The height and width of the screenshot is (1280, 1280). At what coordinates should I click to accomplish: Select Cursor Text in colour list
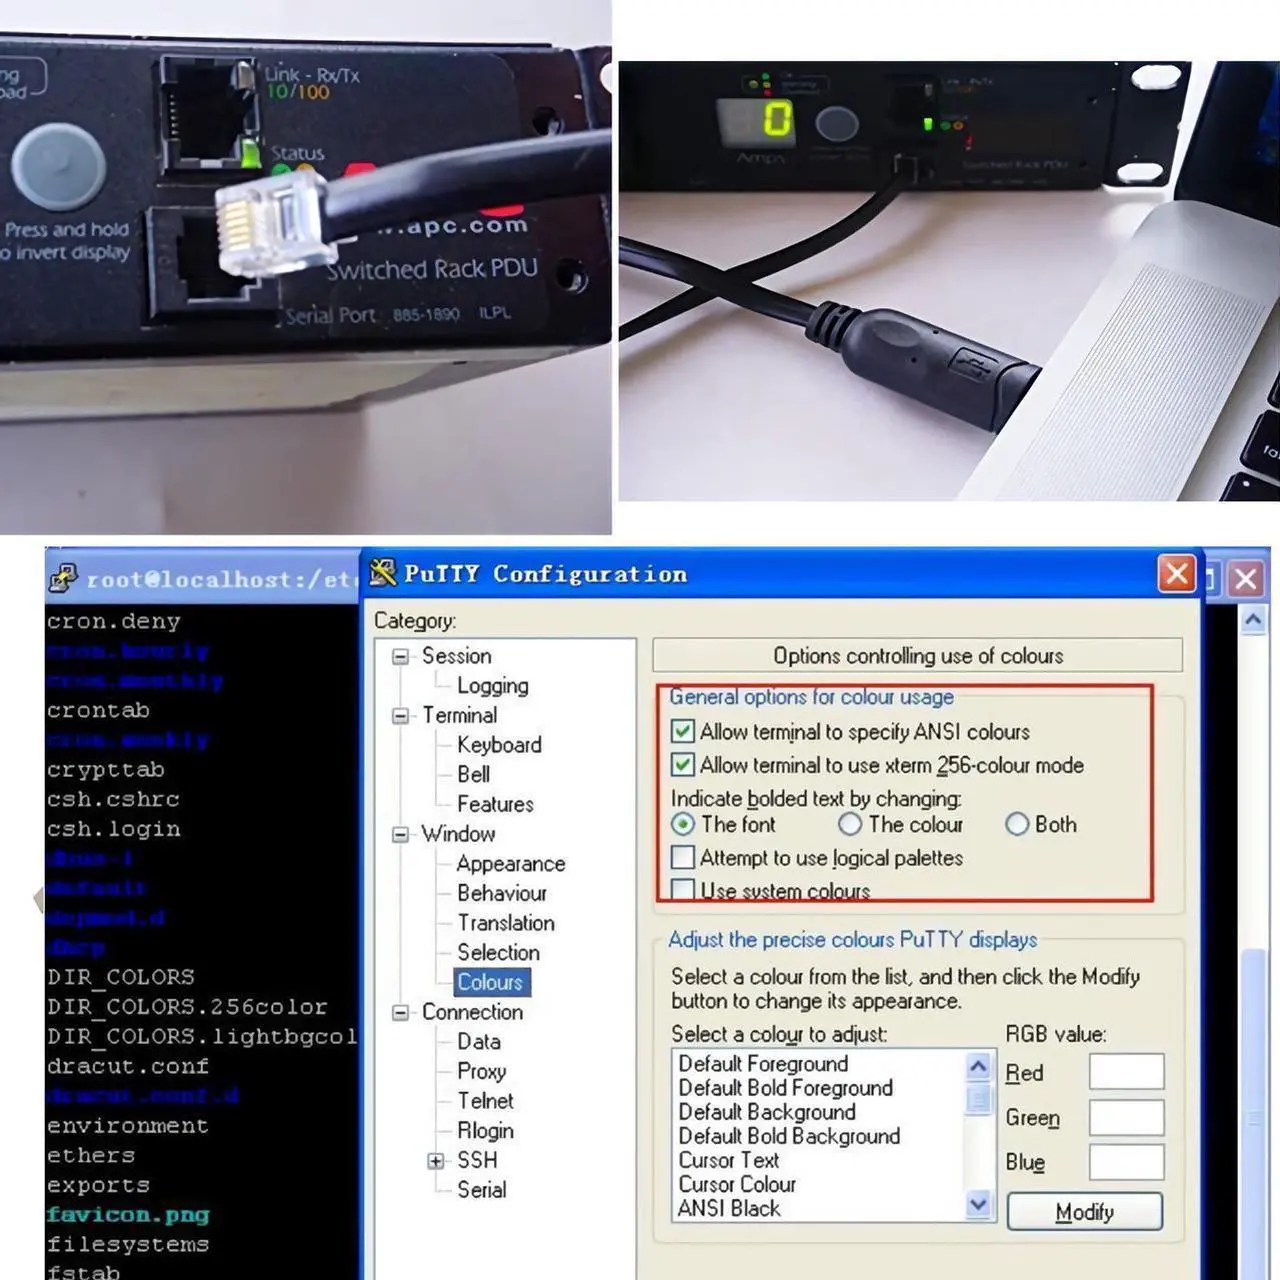tap(728, 1160)
